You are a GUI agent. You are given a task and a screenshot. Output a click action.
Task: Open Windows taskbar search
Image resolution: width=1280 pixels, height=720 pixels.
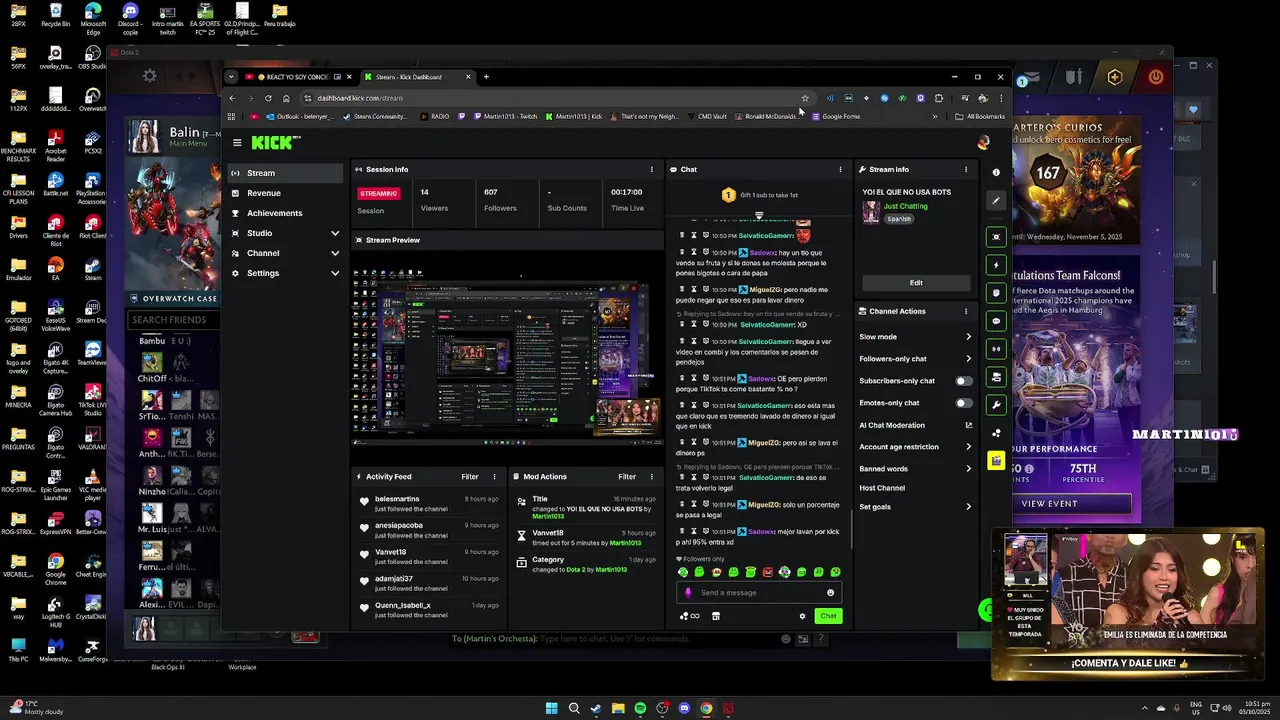coord(574,709)
